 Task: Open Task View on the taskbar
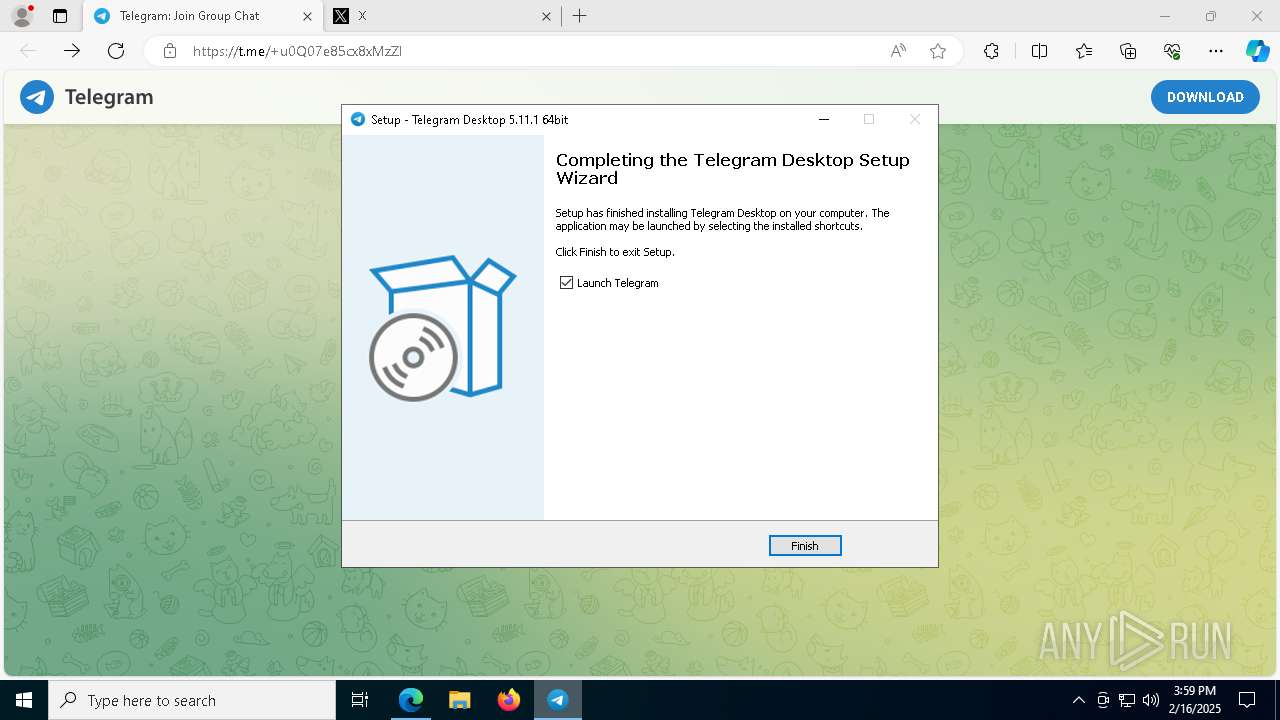[360, 700]
